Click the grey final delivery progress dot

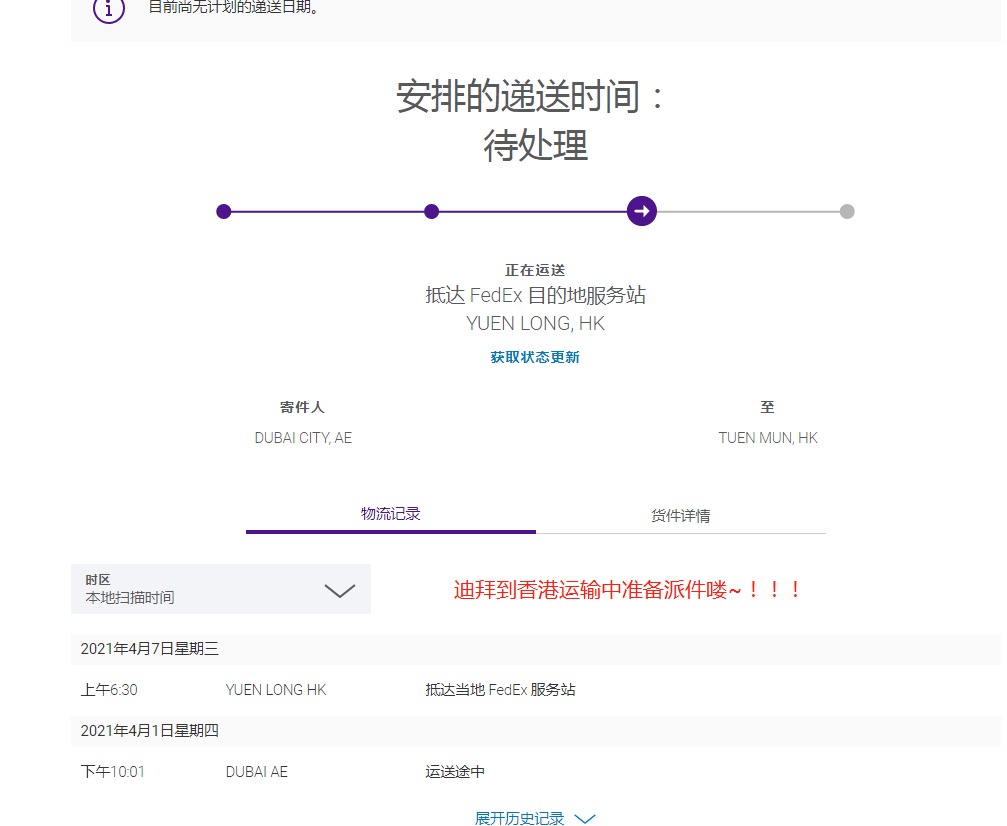[847, 211]
